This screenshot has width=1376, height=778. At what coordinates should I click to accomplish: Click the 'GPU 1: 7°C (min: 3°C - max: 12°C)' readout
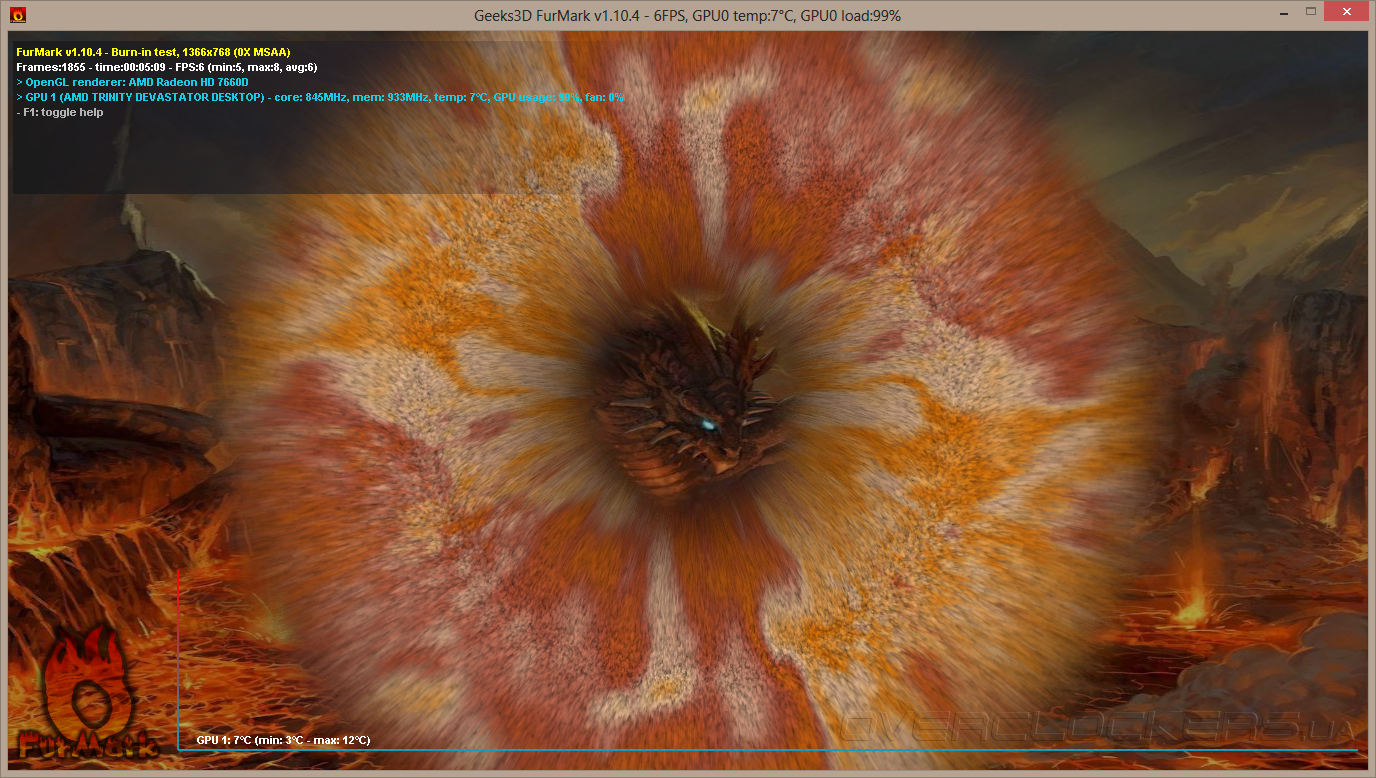[x=283, y=740]
